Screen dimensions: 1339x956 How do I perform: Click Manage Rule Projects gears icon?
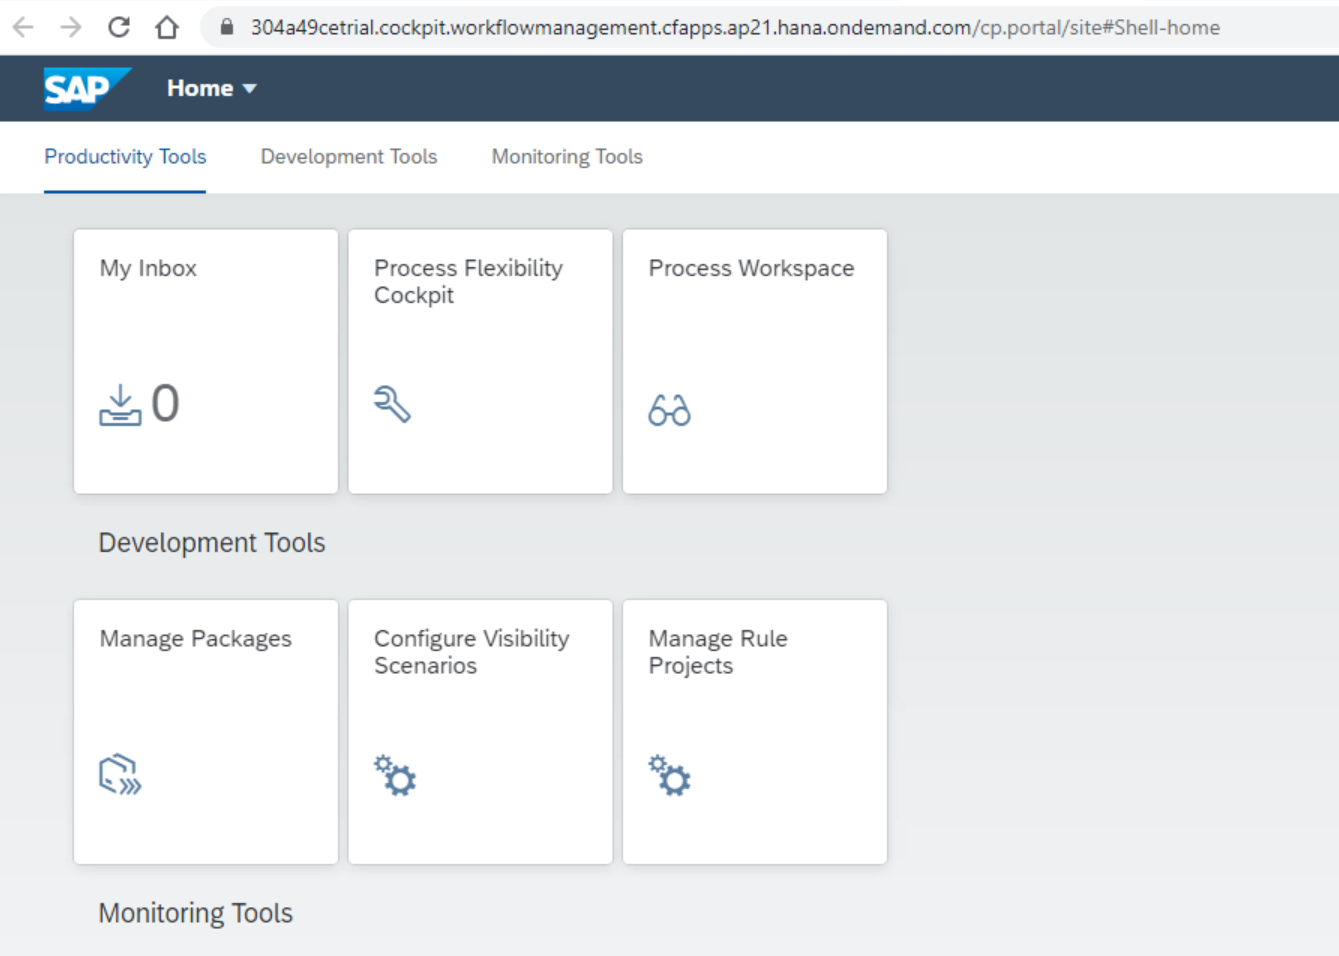click(669, 775)
